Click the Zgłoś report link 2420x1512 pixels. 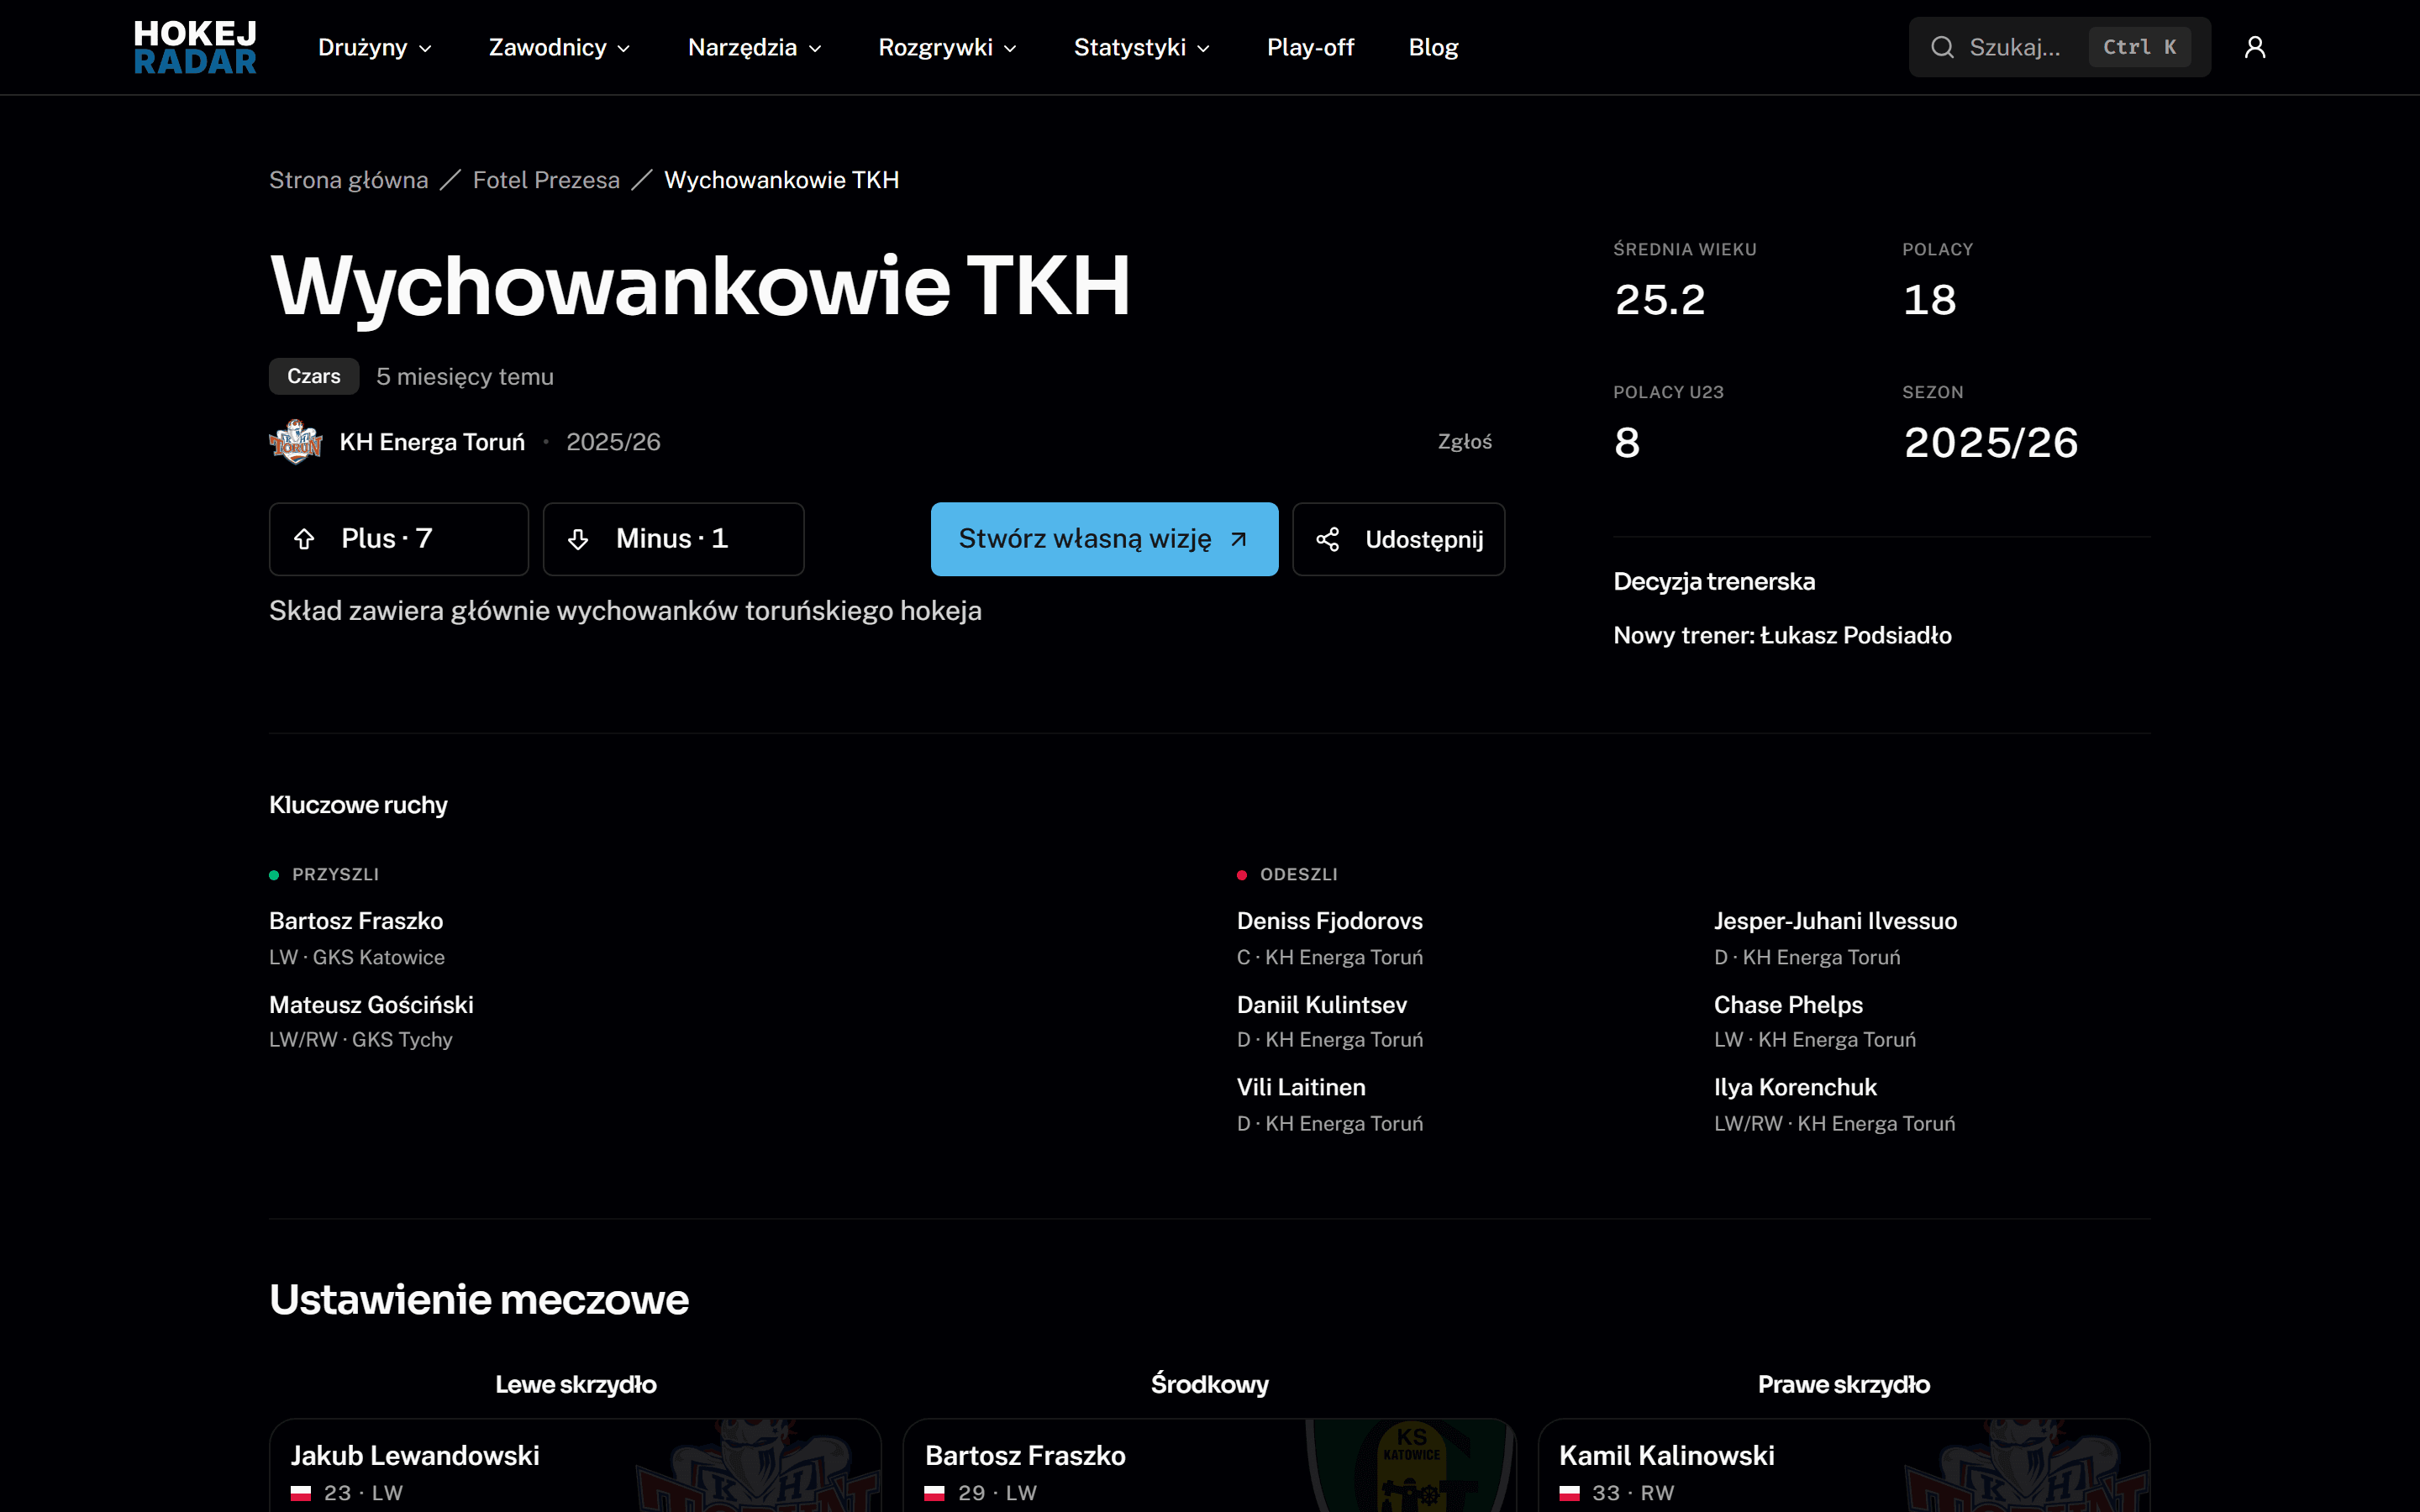(x=1464, y=442)
